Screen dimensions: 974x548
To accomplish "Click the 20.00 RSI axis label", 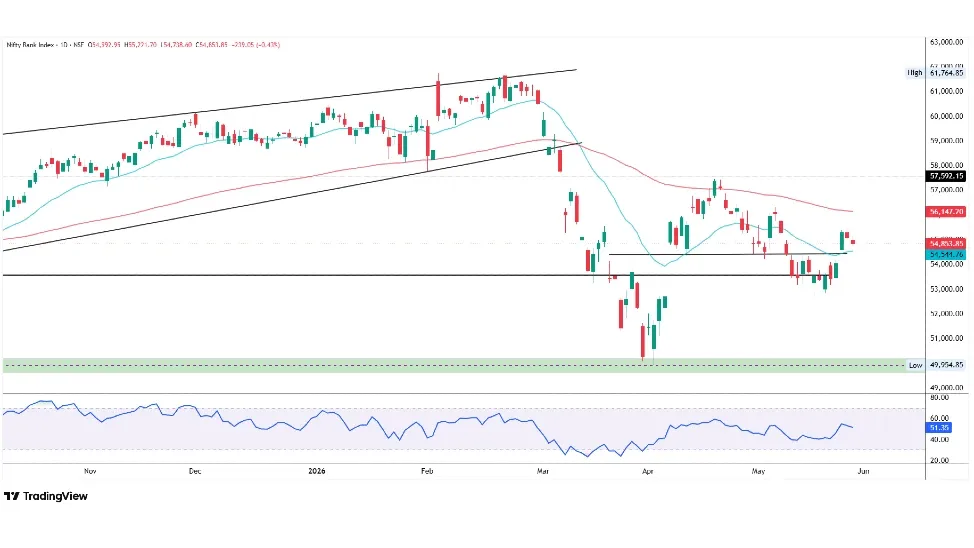I will click(x=939, y=460).
